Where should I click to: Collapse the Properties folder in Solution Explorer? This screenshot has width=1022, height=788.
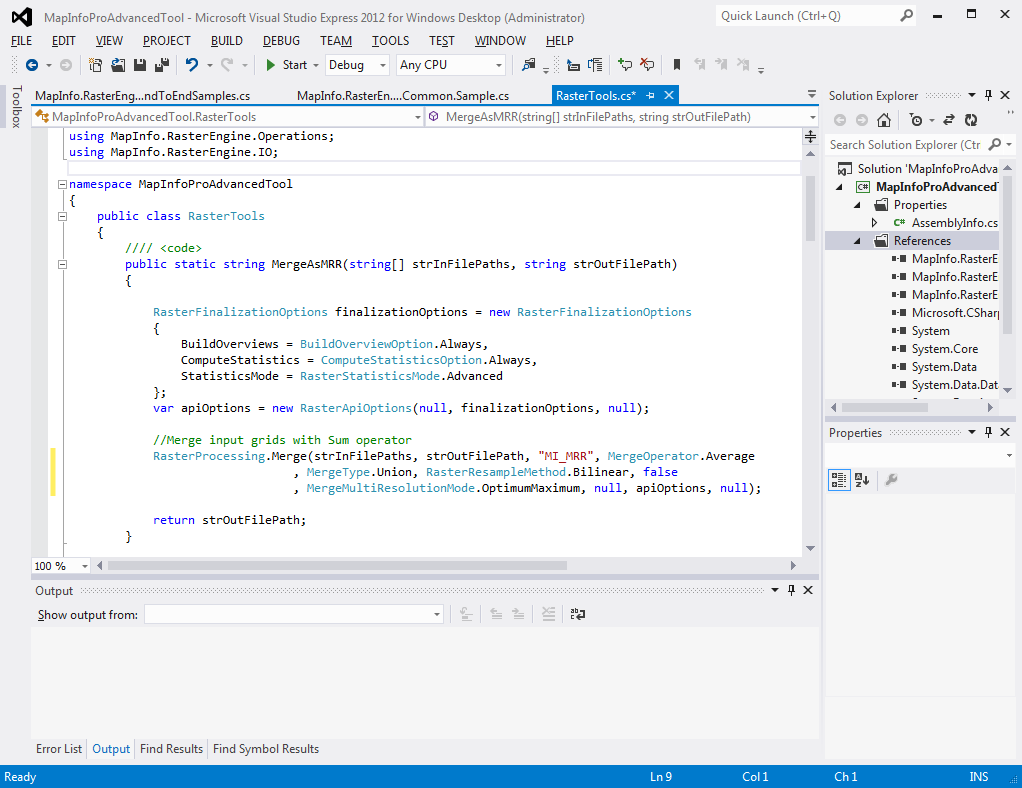(x=858, y=205)
